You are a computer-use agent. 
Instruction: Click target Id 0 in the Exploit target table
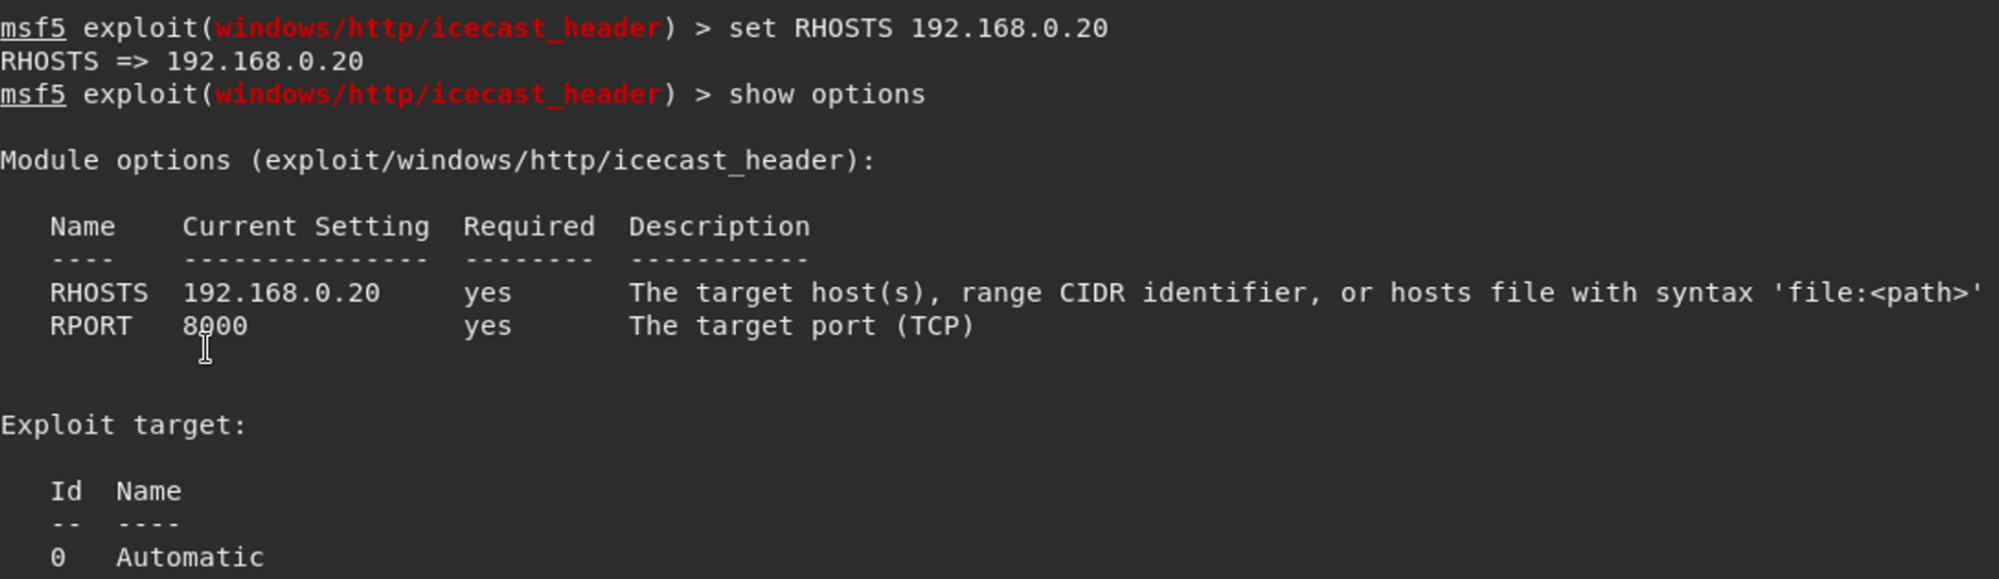pos(58,557)
